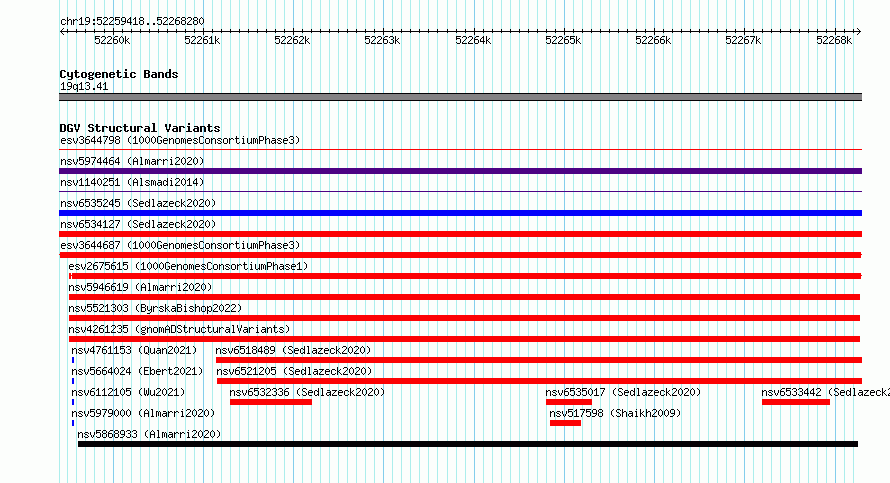The image size is (890, 483).
Task: Click nsv6521205 (Sedlazeck2020) label
Action: pos(294,371)
